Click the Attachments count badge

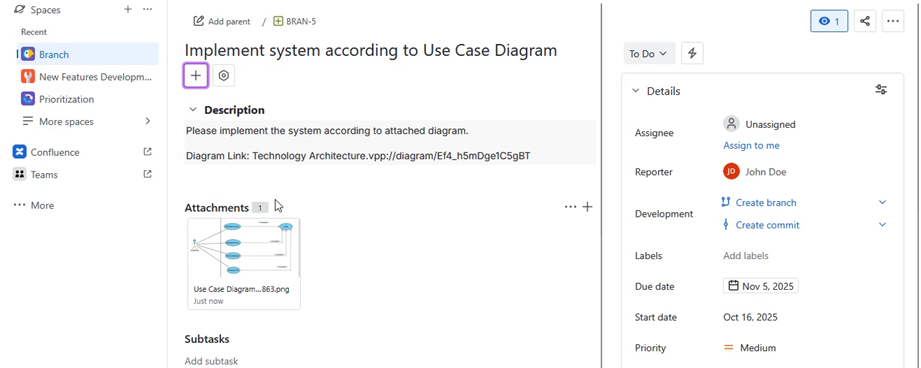(260, 208)
